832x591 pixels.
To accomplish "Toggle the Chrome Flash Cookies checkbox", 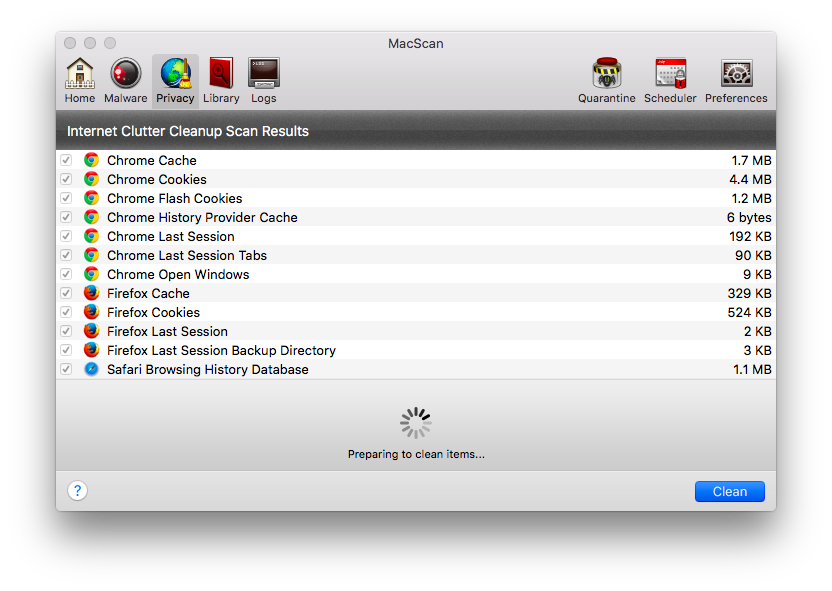I will 66,198.
